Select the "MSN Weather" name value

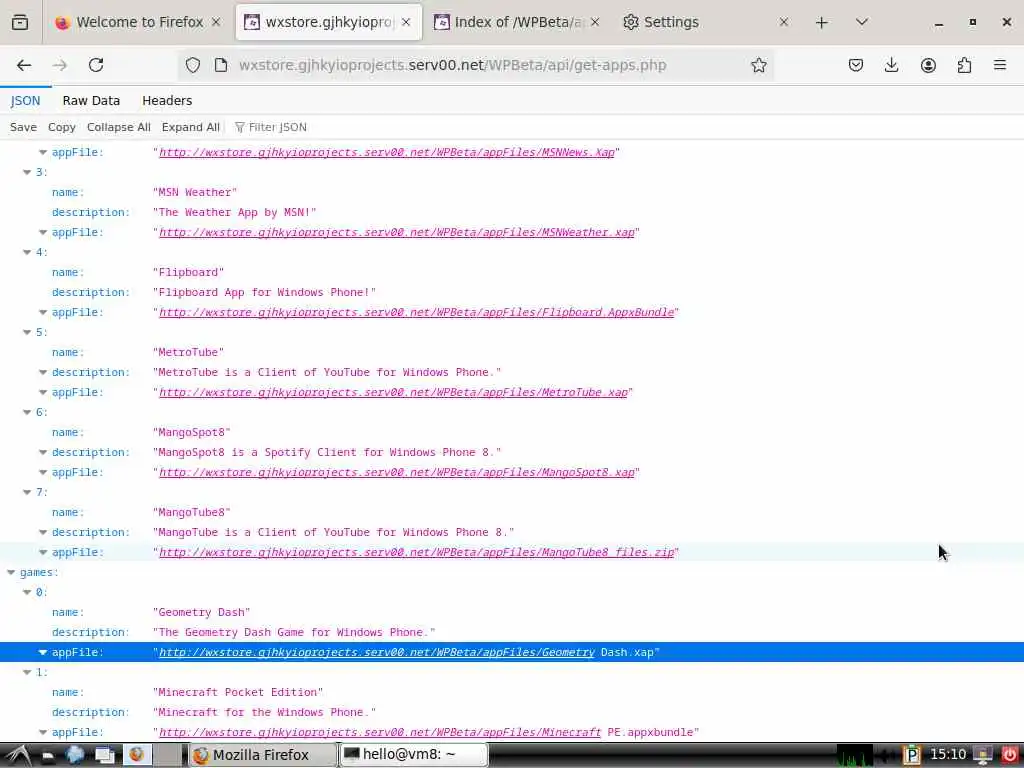195,193
